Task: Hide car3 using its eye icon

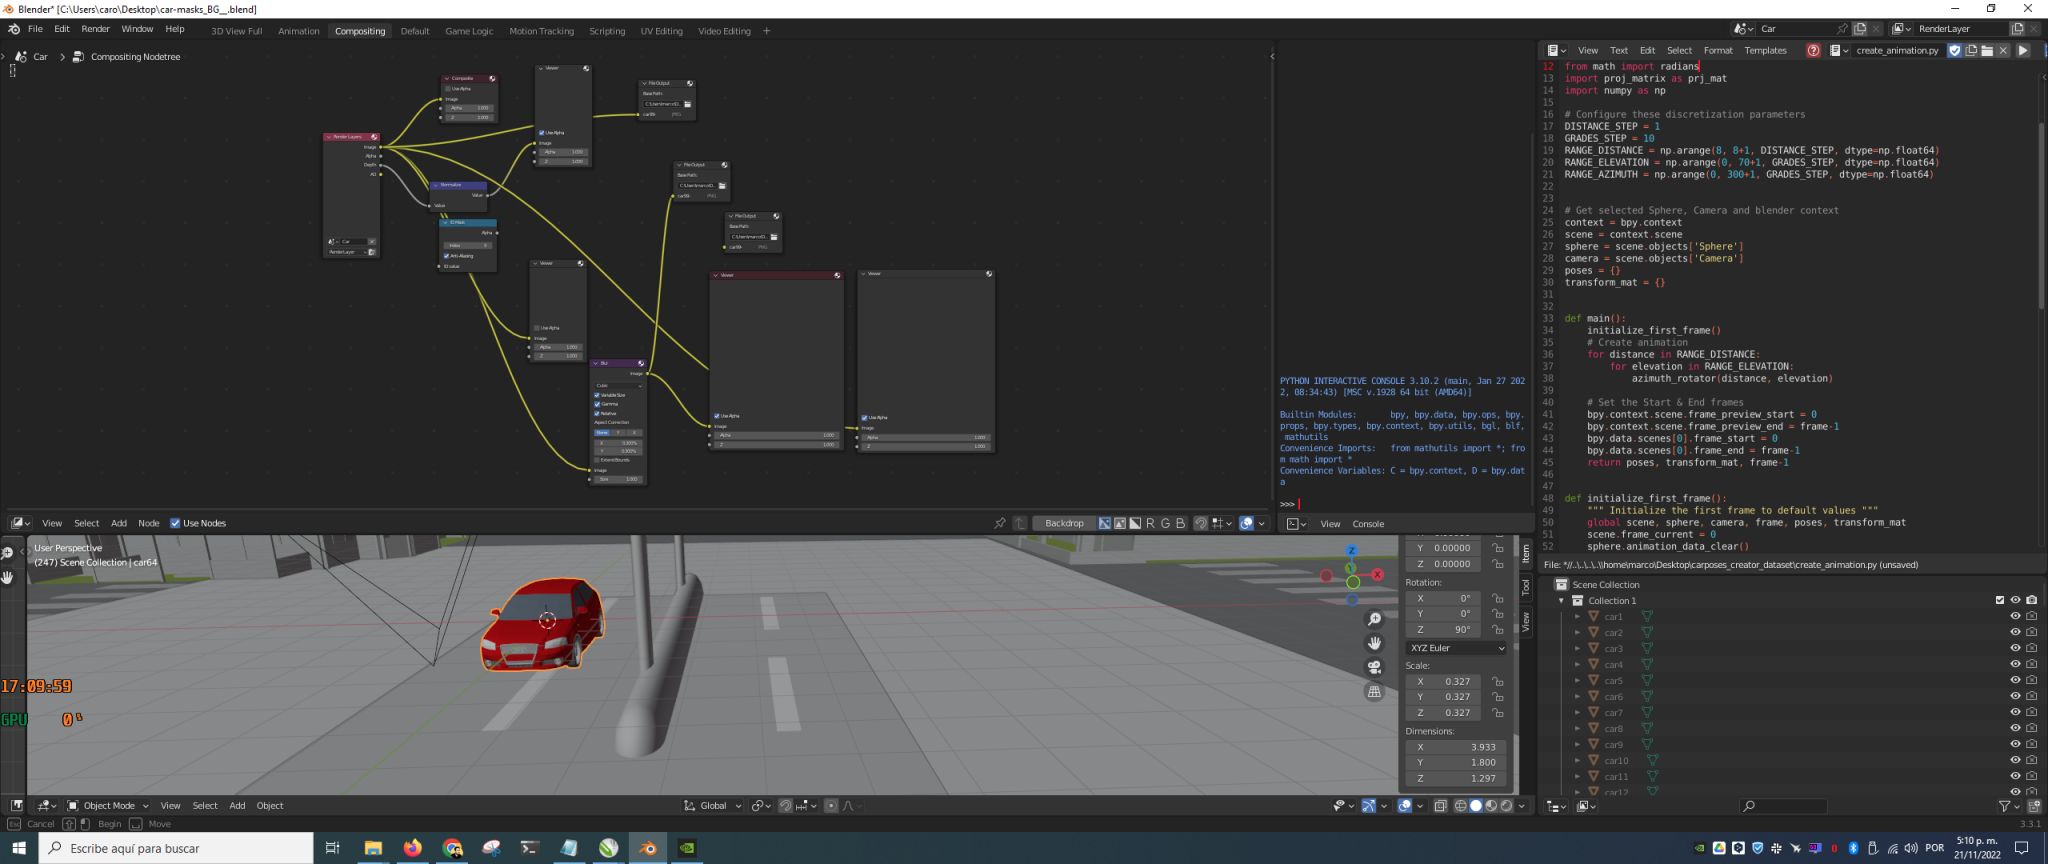Action: tap(2015, 648)
